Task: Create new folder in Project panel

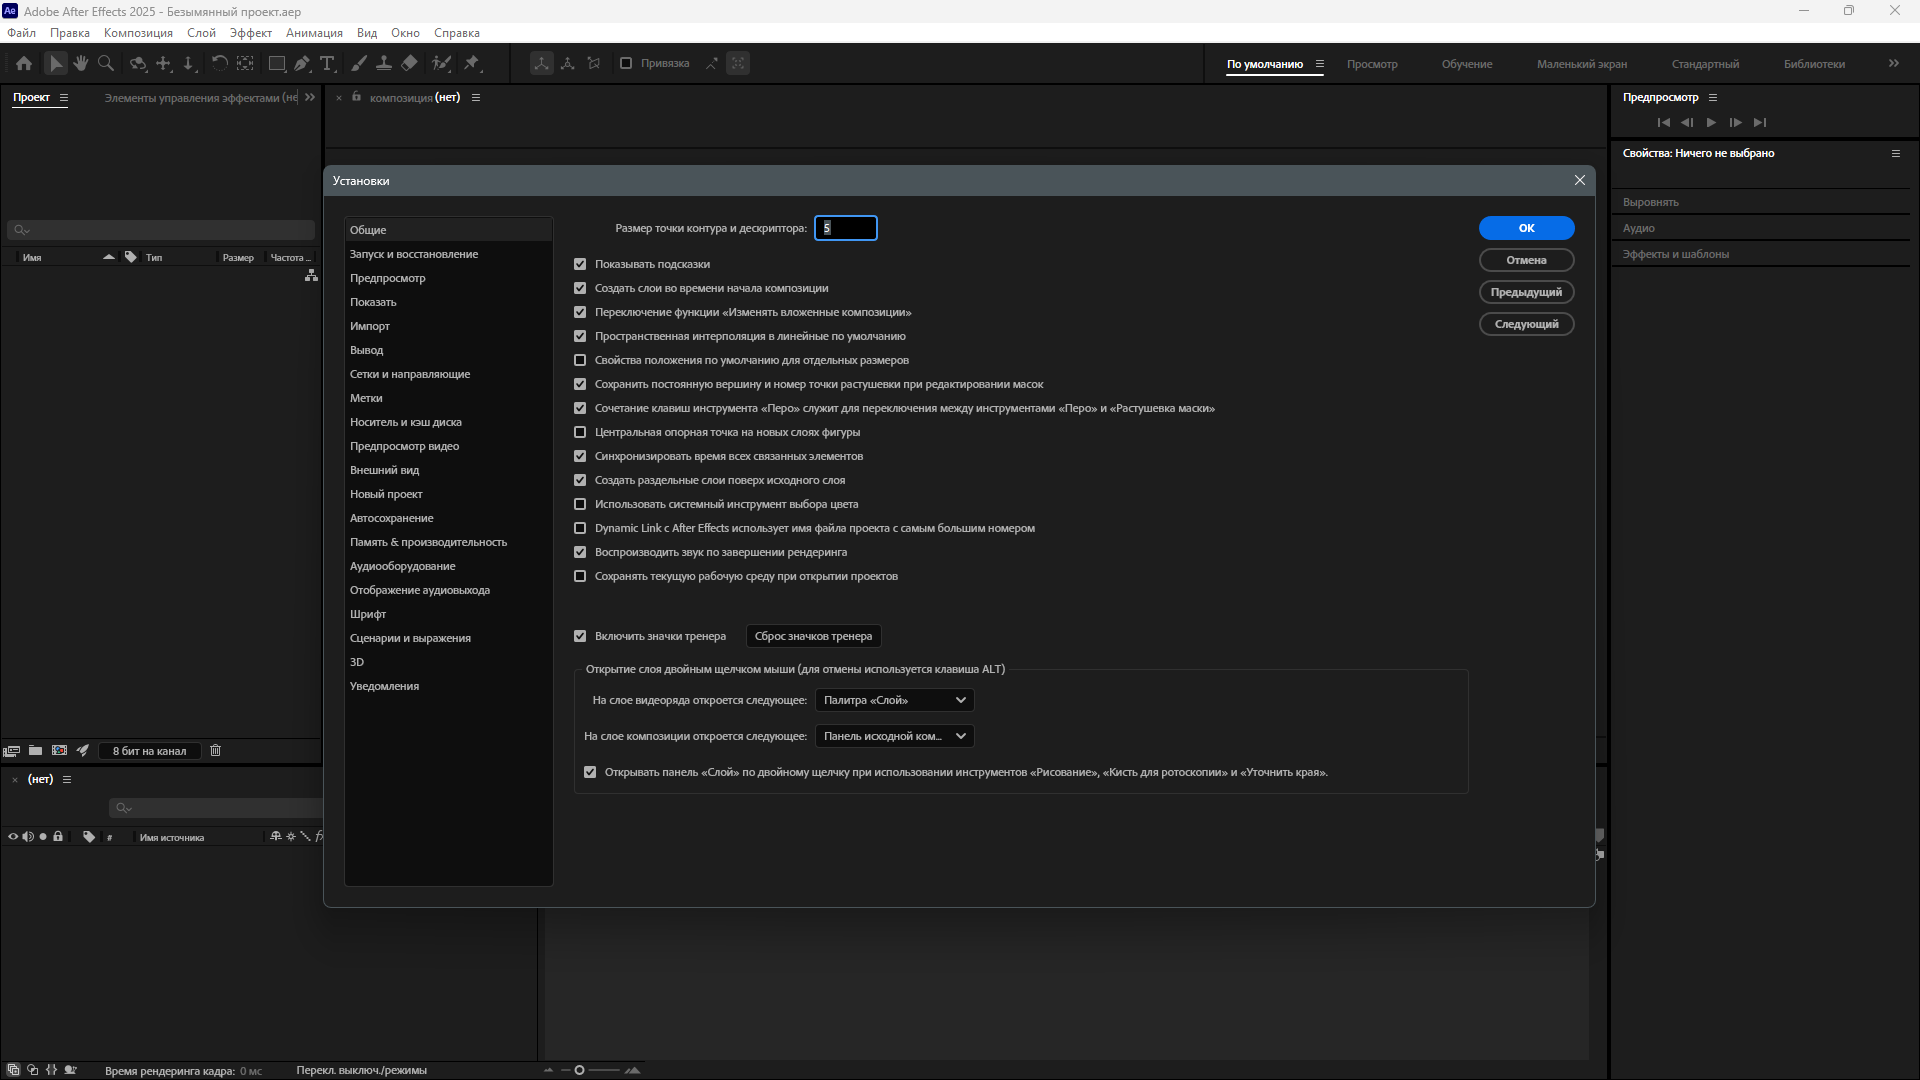Action: [35, 751]
